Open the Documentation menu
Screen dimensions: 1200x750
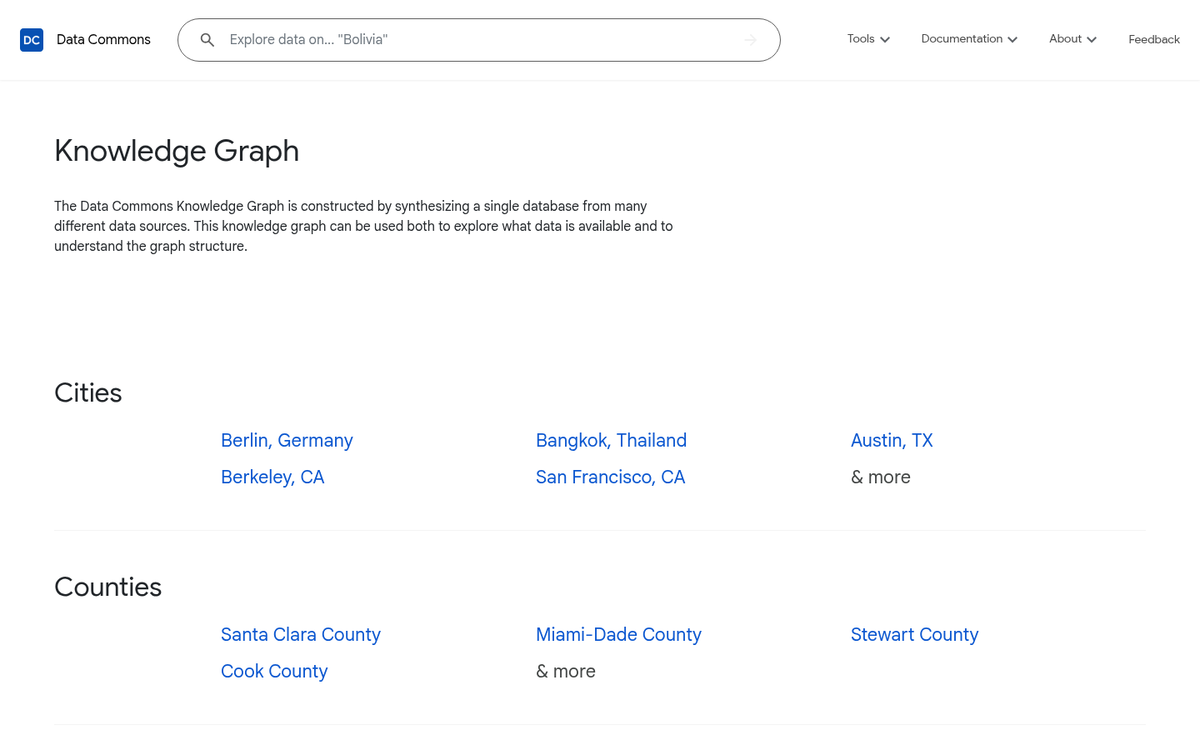969,39
